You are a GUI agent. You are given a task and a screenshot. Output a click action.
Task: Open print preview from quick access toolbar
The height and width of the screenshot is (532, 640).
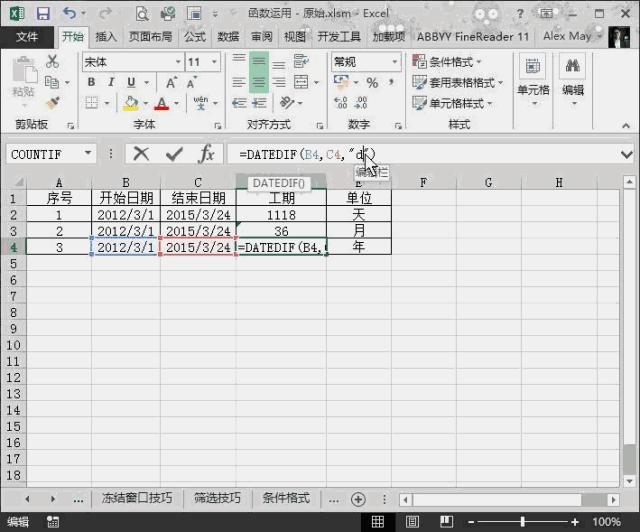pyautogui.click(x=142, y=13)
